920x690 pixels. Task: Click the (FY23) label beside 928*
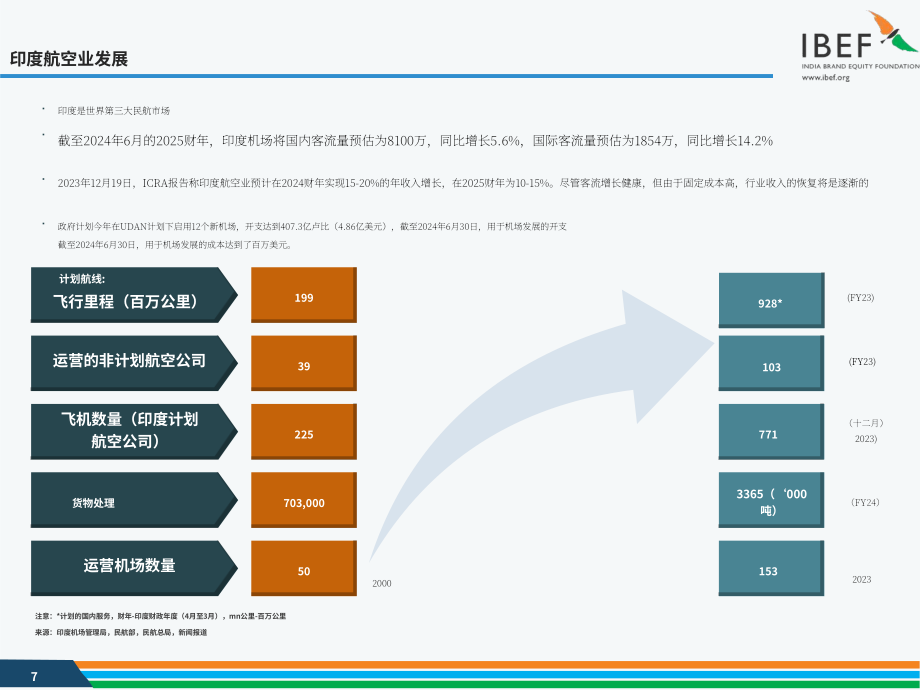pyautogui.click(x=861, y=297)
